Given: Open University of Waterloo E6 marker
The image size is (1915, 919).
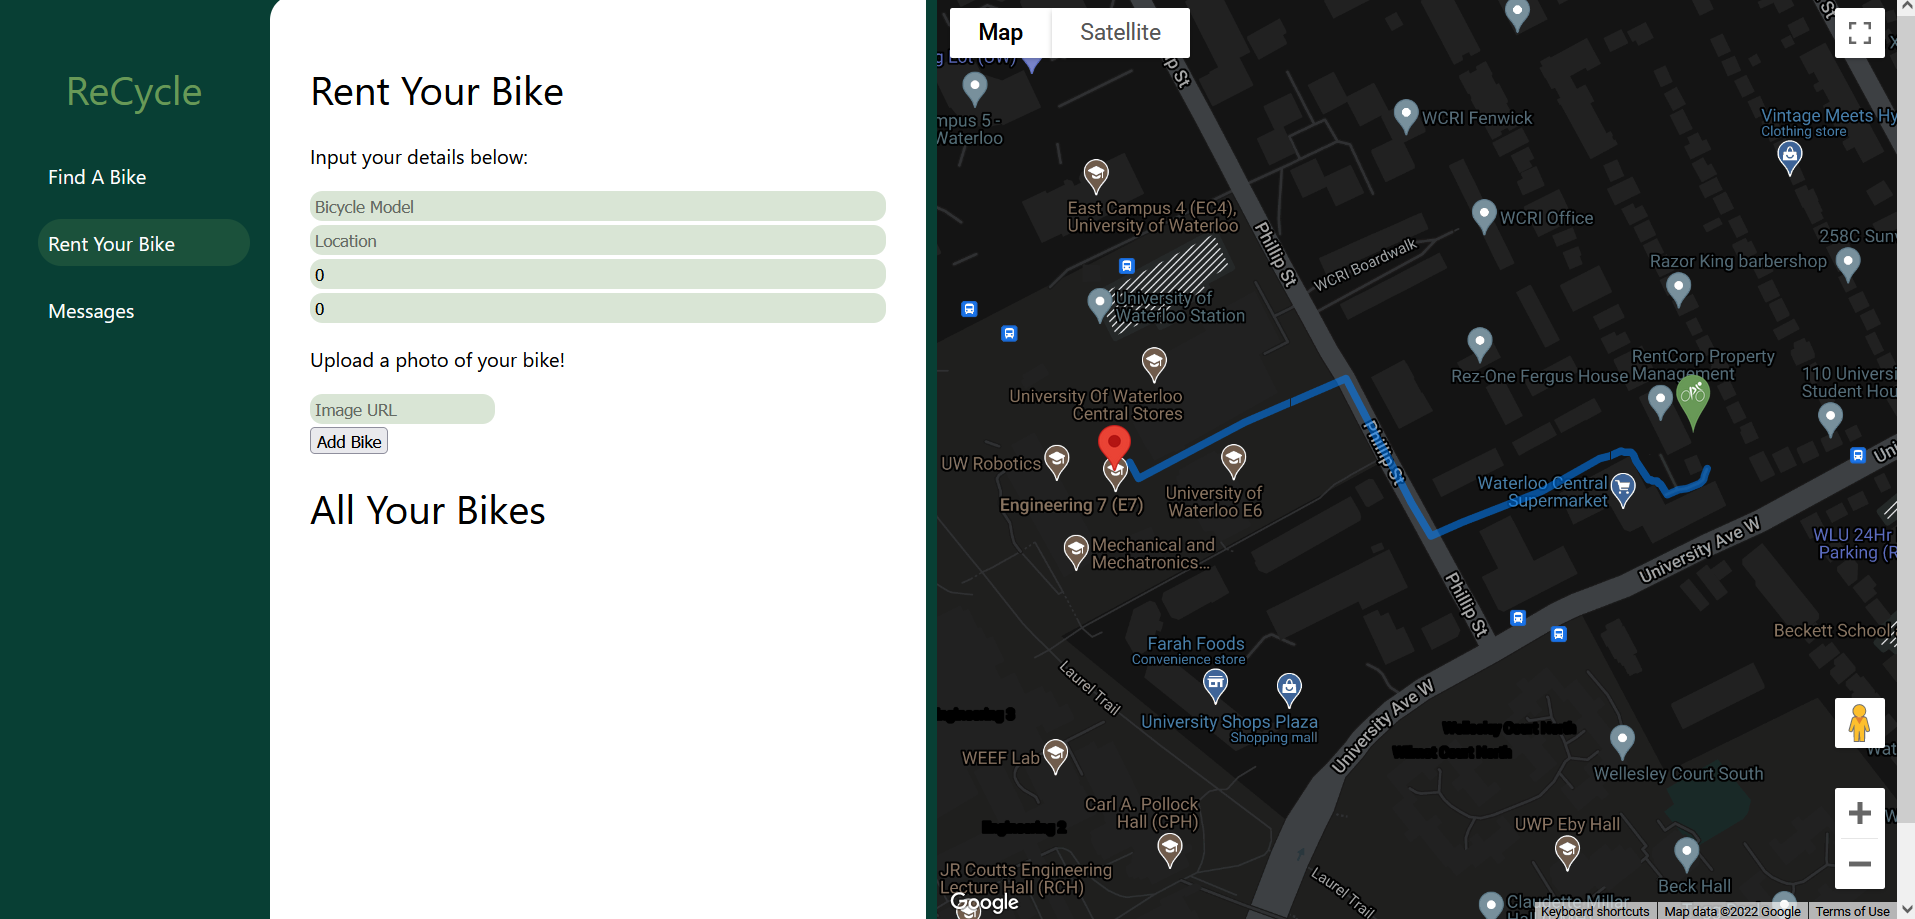Looking at the screenshot, I should tap(1234, 461).
